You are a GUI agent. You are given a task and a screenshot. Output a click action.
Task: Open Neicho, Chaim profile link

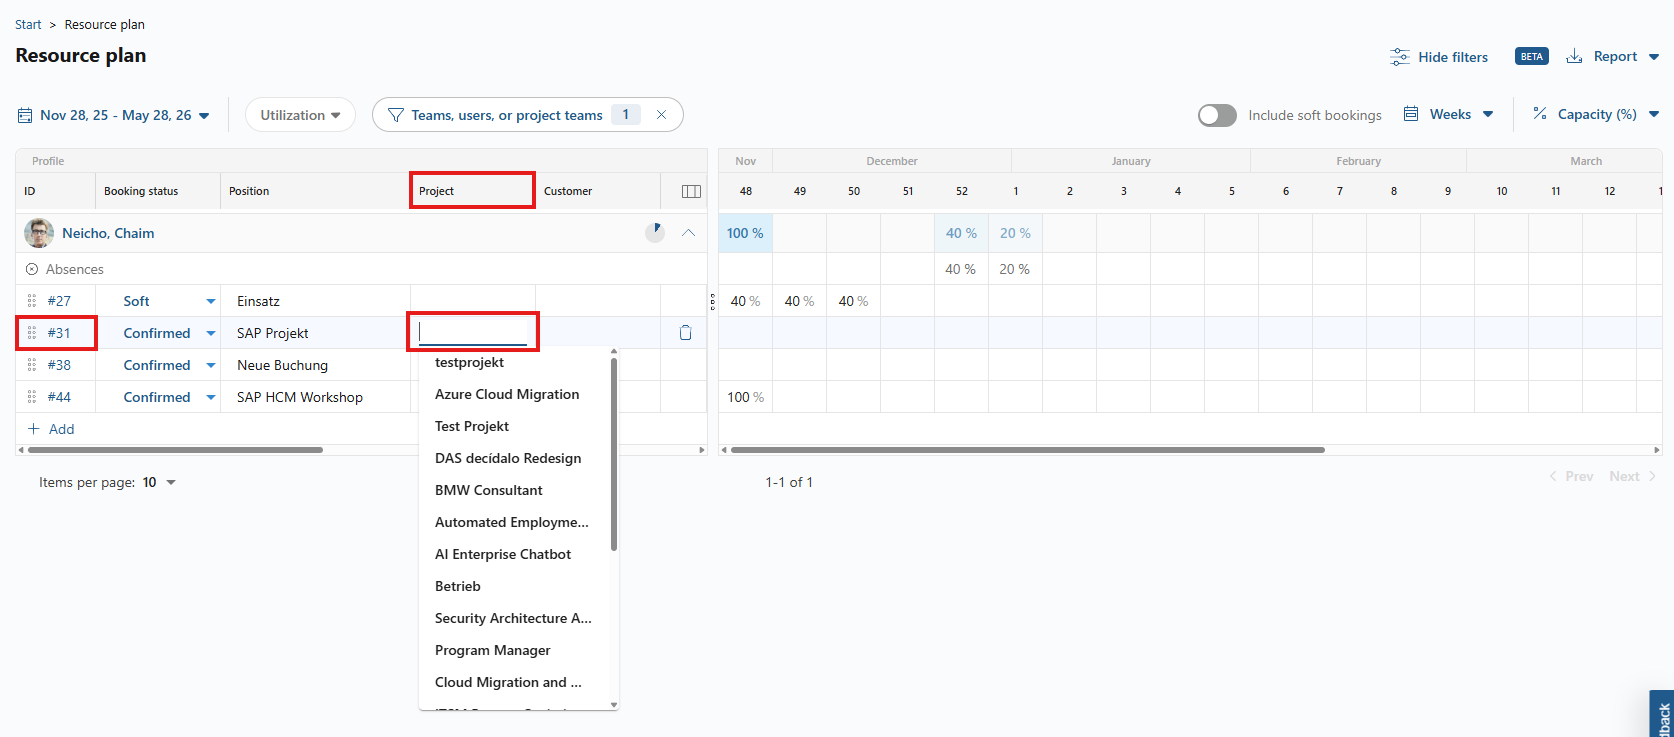tap(108, 233)
